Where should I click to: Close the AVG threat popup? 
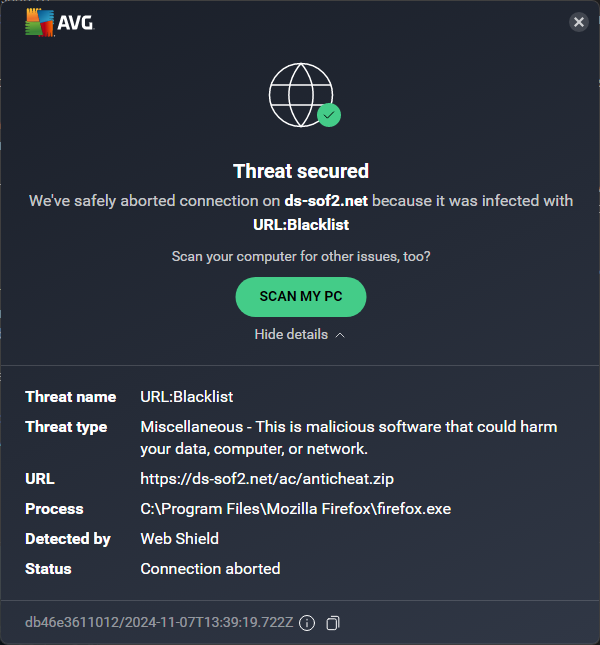tap(578, 22)
